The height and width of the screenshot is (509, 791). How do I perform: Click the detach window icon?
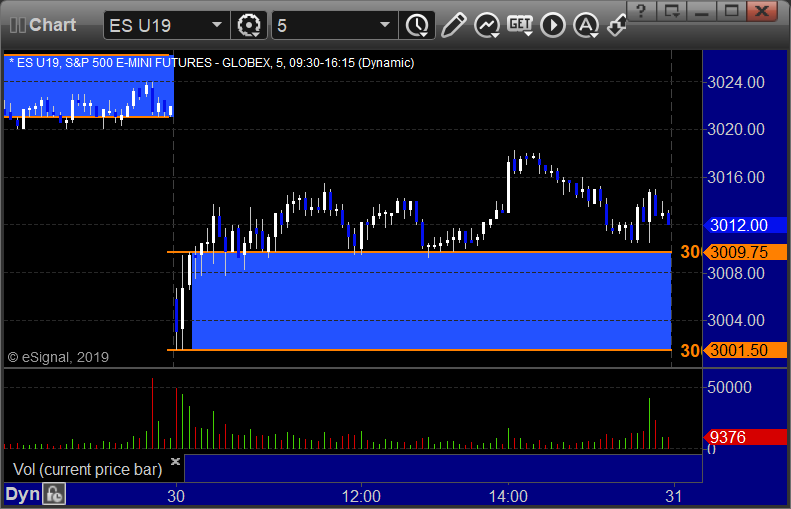[x=671, y=11]
